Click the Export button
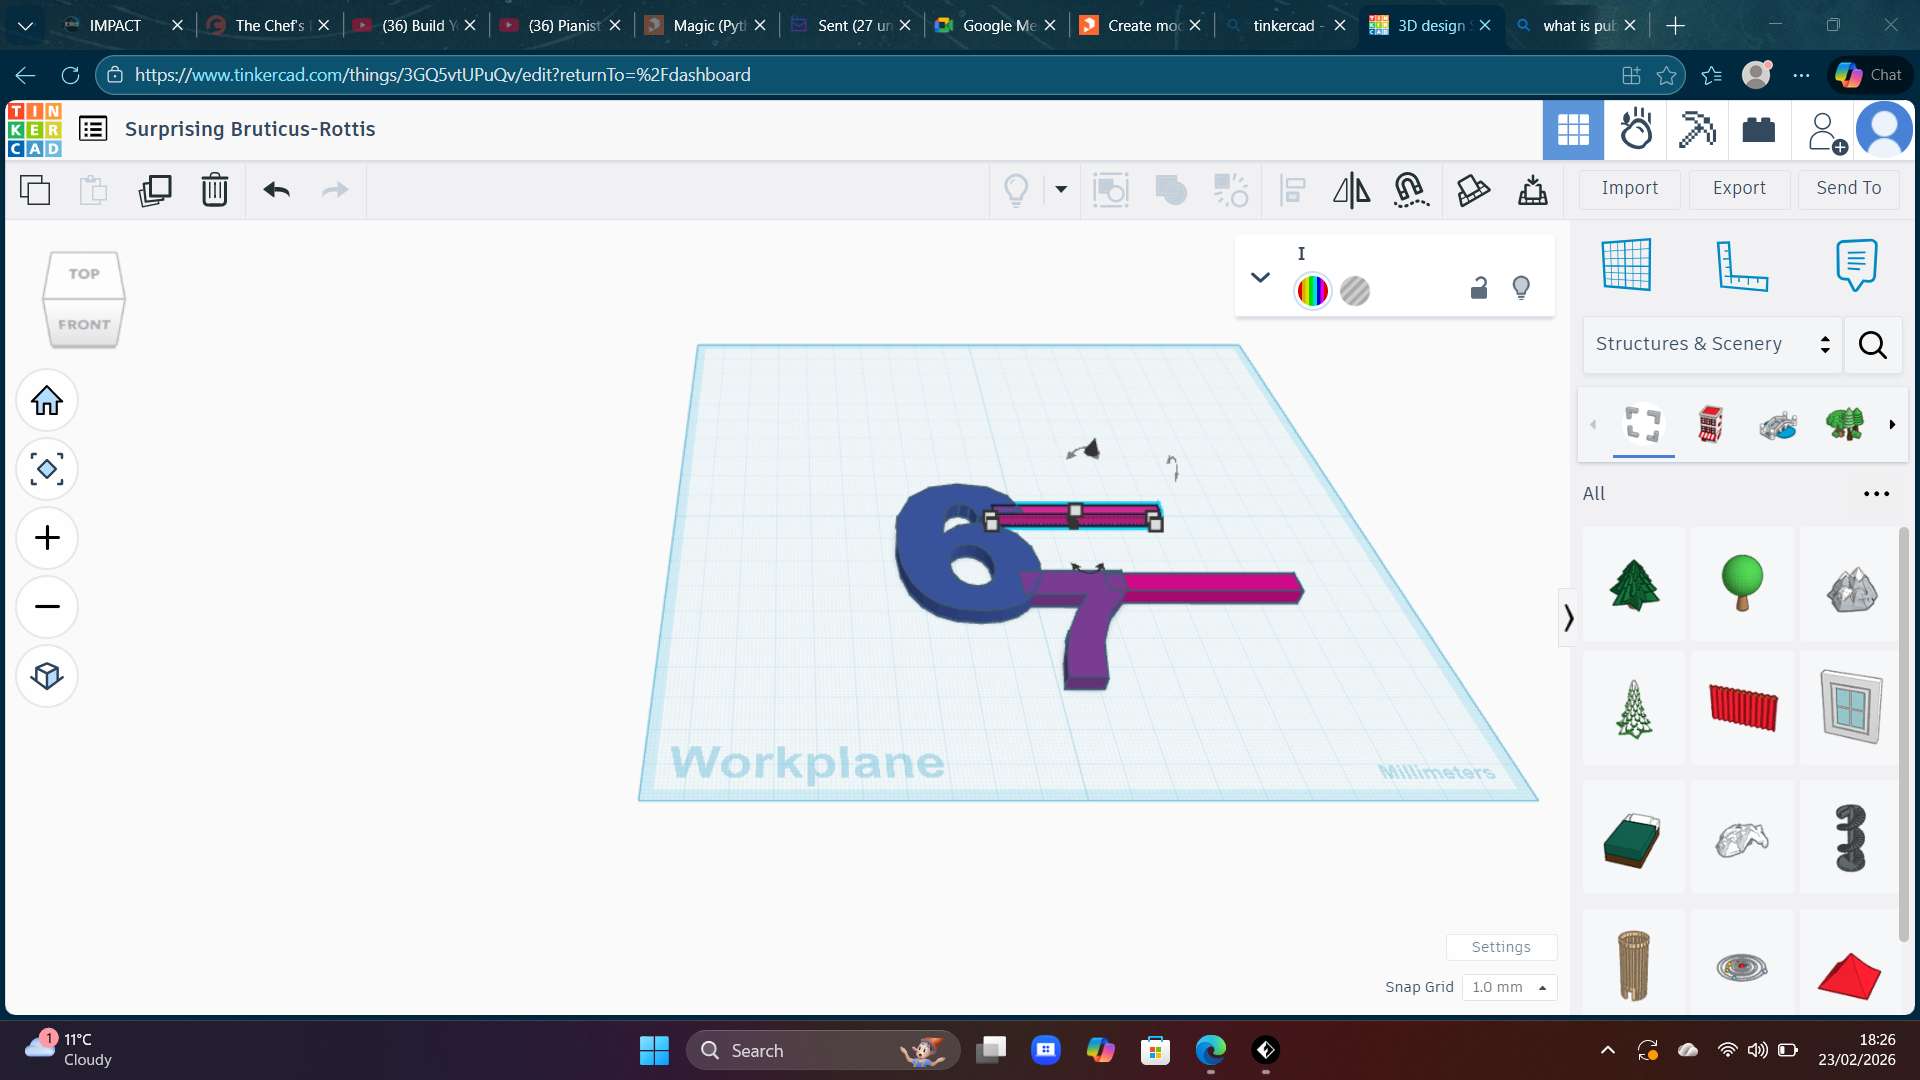 (1739, 188)
